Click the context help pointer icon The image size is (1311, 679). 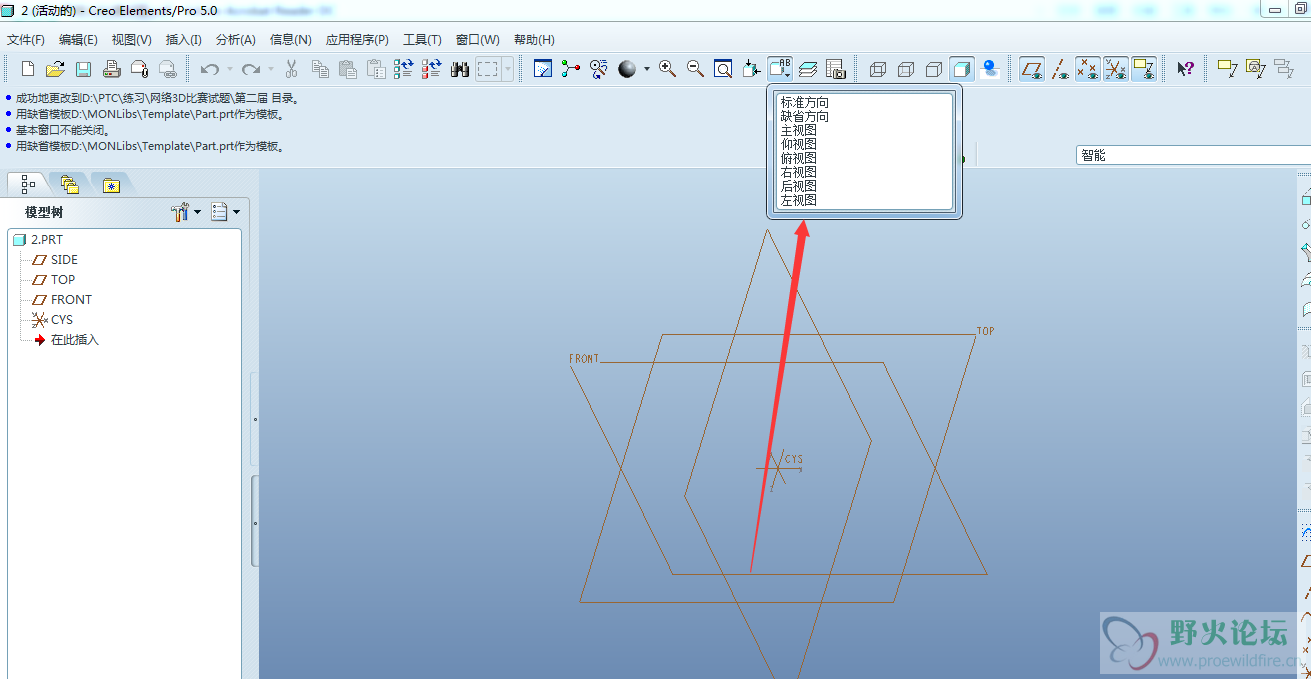click(x=1185, y=69)
